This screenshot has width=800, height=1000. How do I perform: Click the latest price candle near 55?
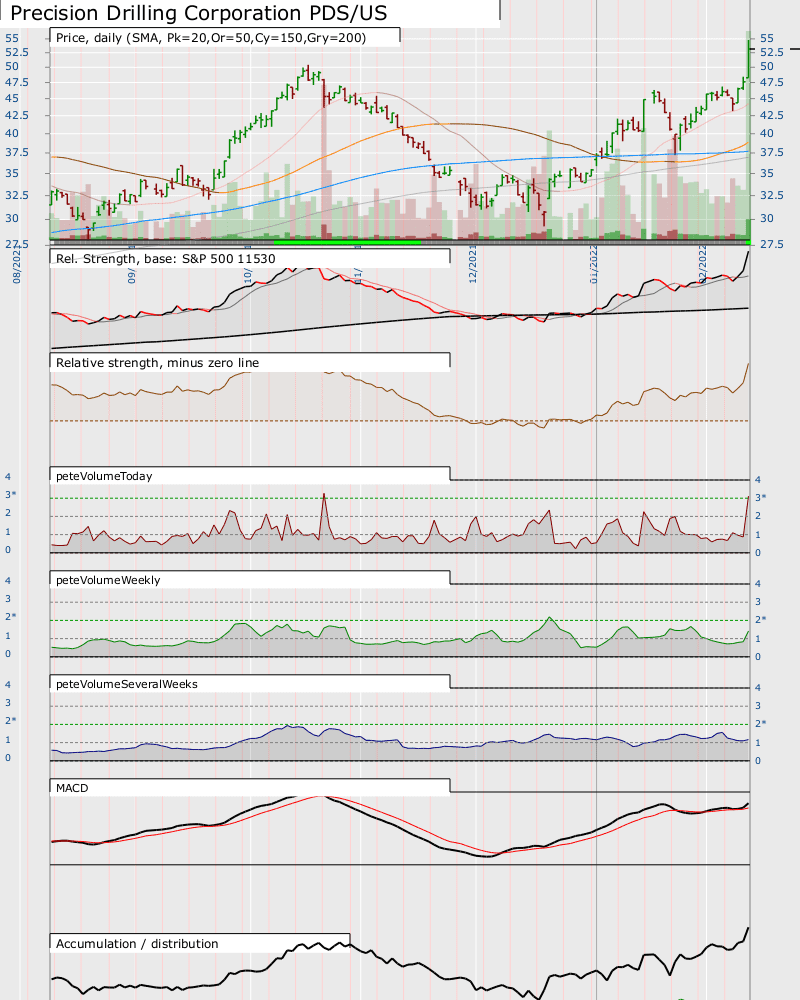748,57
